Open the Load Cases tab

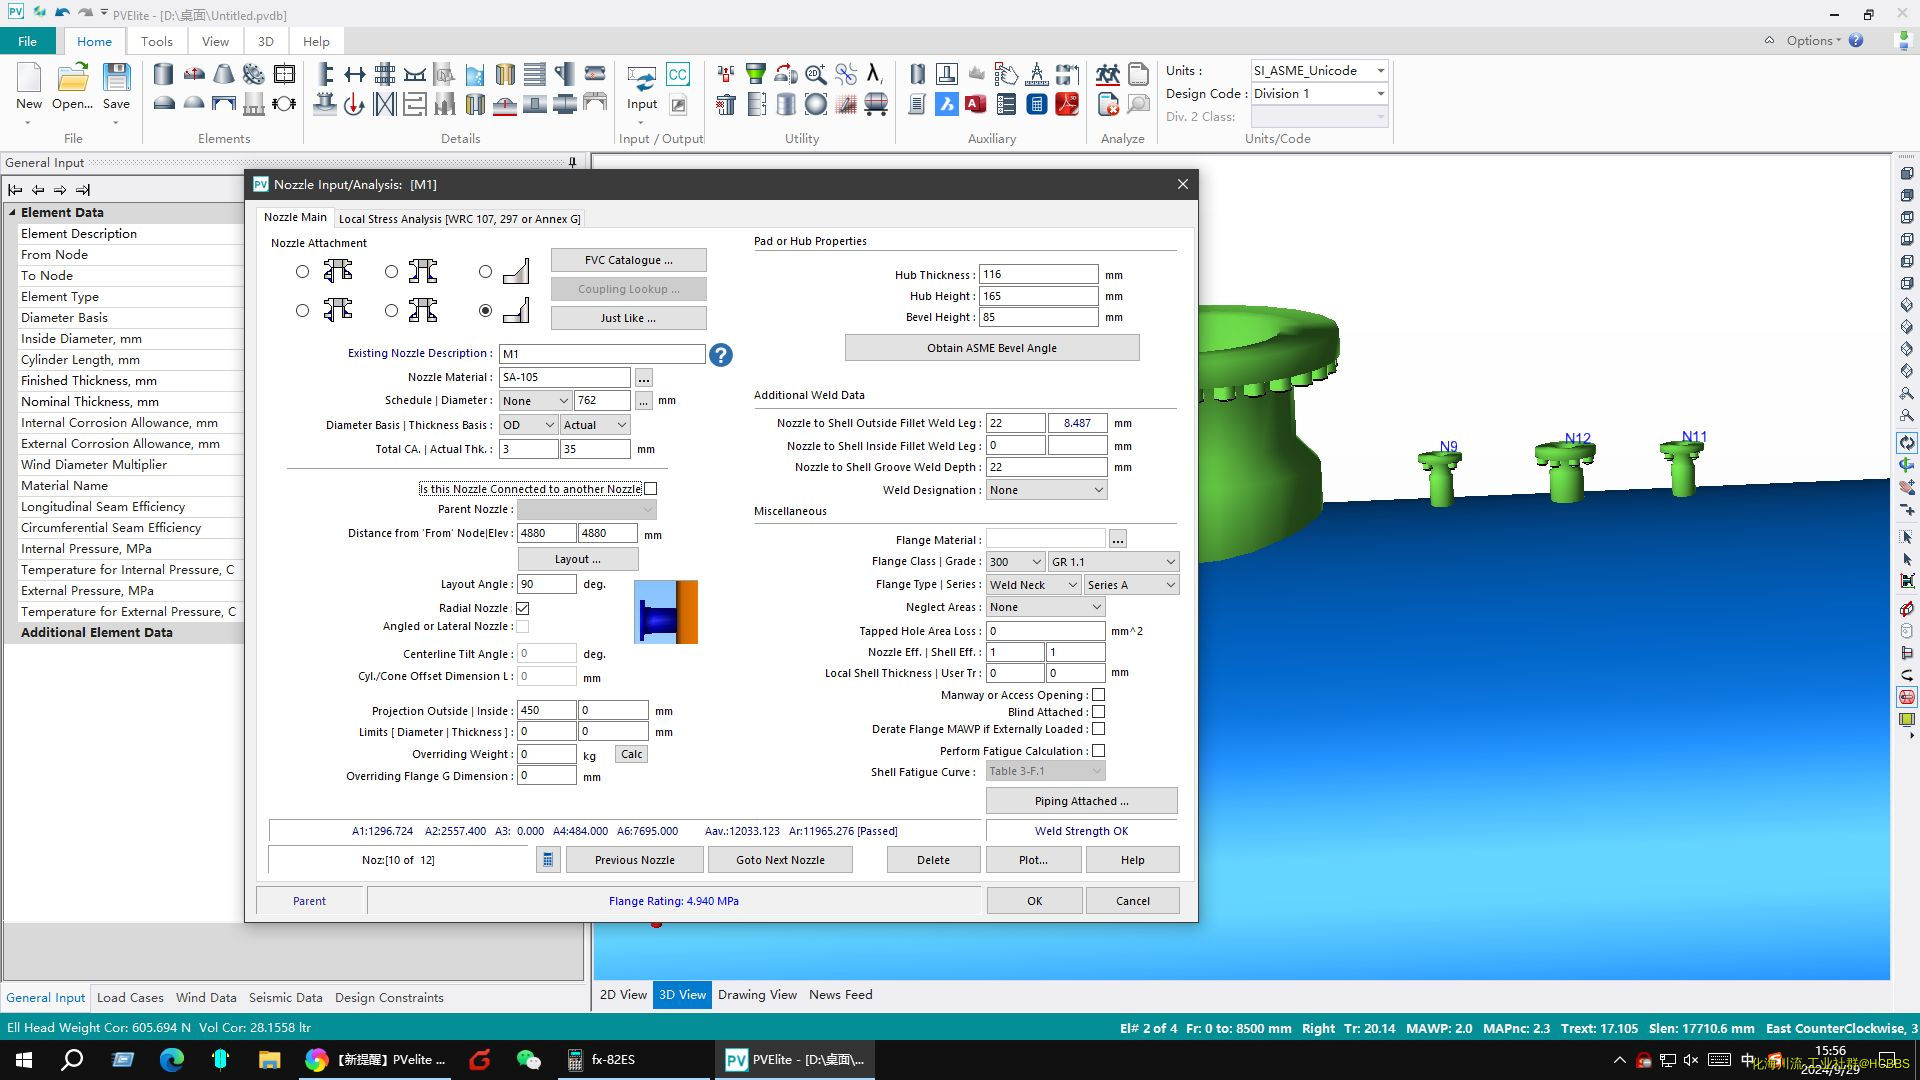pyautogui.click(x=130, y=998)
